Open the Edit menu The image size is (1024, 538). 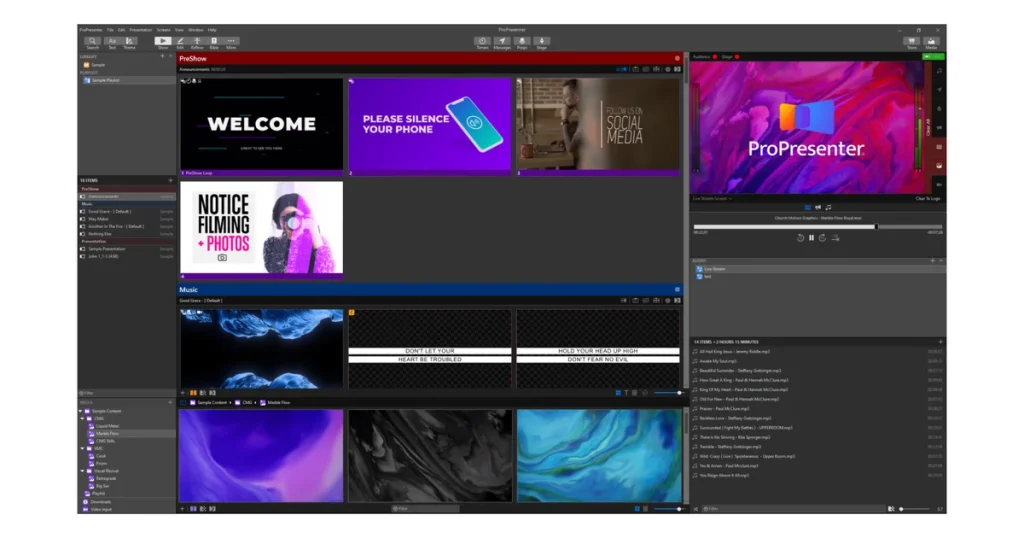coord(121,30)
